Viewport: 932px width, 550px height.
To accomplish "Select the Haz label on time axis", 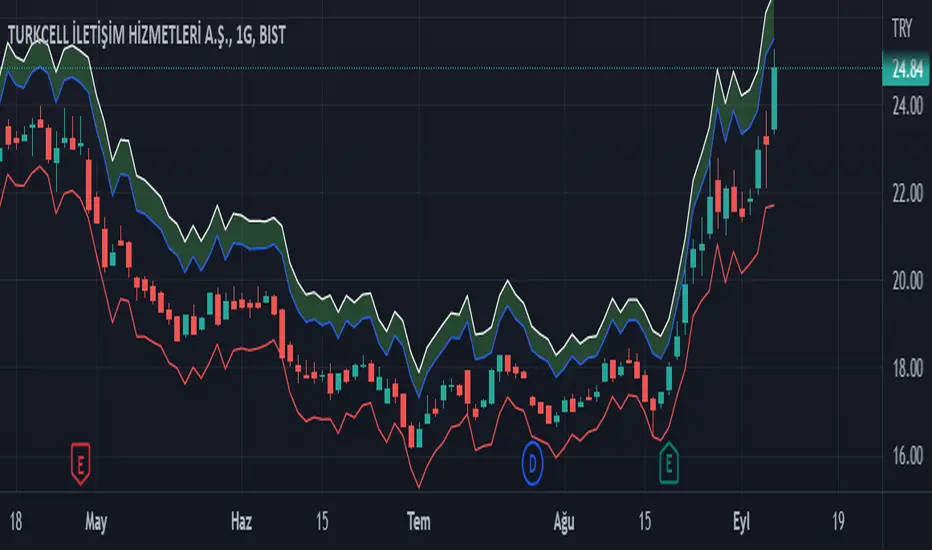I will 241,521.
